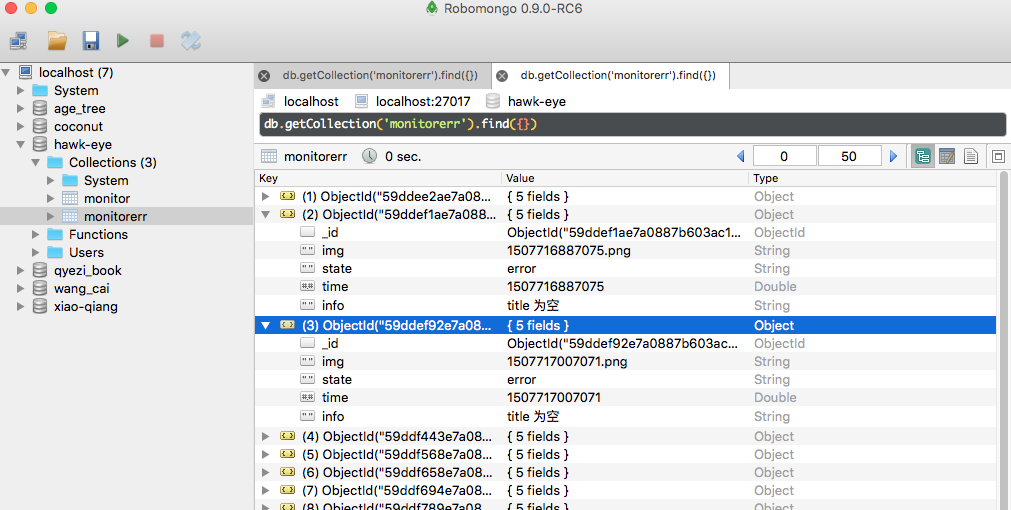Viewport: 1011px width, 510px height.
Task: Expand result document (4) ObjectId row
Action: 266,436
